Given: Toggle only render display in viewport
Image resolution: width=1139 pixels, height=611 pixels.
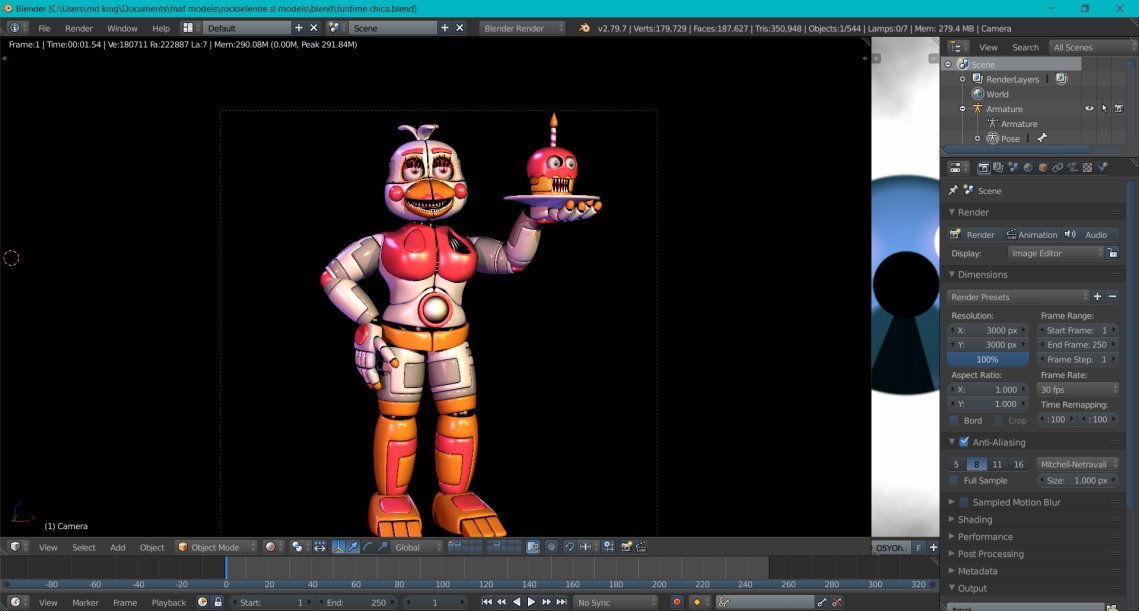Looking at the screenshot, I should point(532,547).
